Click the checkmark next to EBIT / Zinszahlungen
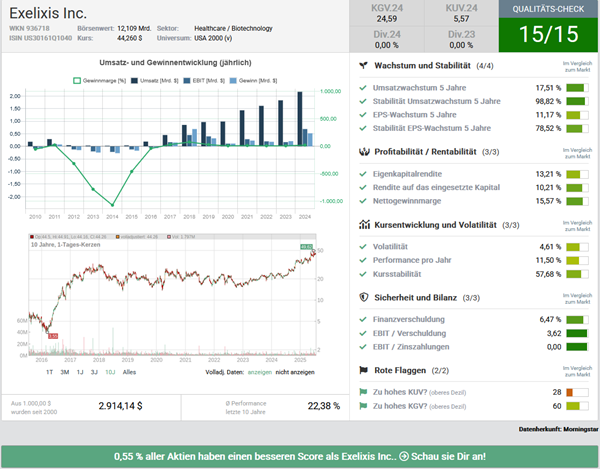600x469 pixels. [363, 347]
